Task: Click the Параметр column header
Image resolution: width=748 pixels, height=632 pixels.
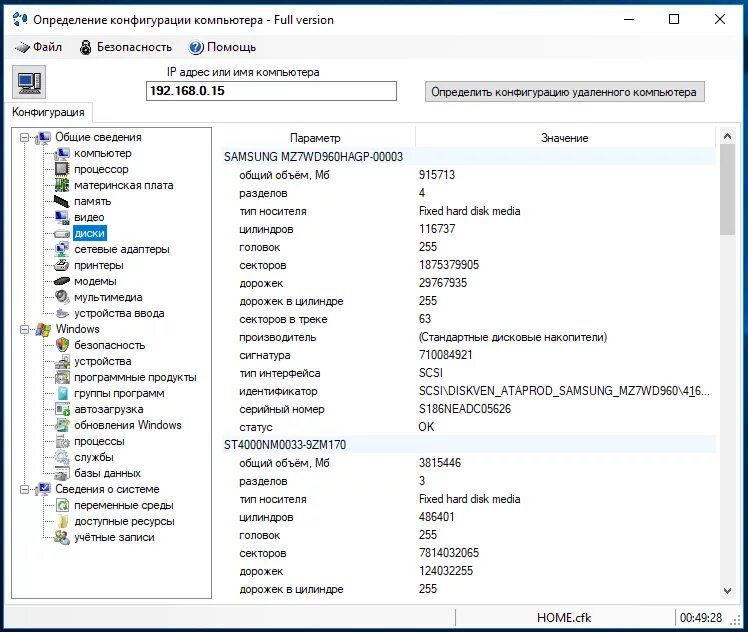Action: pyautogui.click(x=315, y=138)
